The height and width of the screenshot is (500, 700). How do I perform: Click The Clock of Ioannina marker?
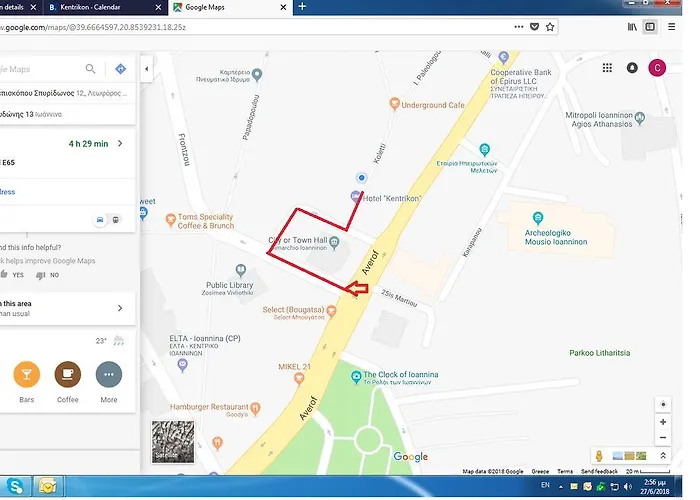tap(356, 377)
